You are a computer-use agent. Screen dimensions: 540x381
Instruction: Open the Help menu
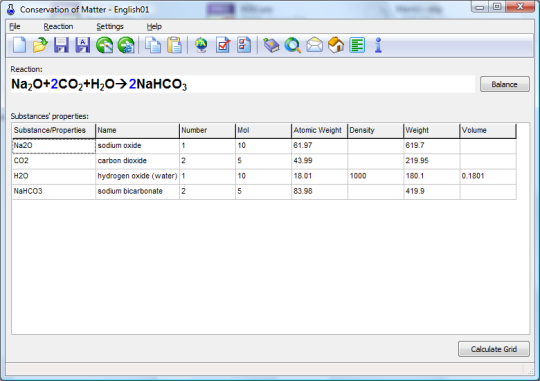[154, 27]
